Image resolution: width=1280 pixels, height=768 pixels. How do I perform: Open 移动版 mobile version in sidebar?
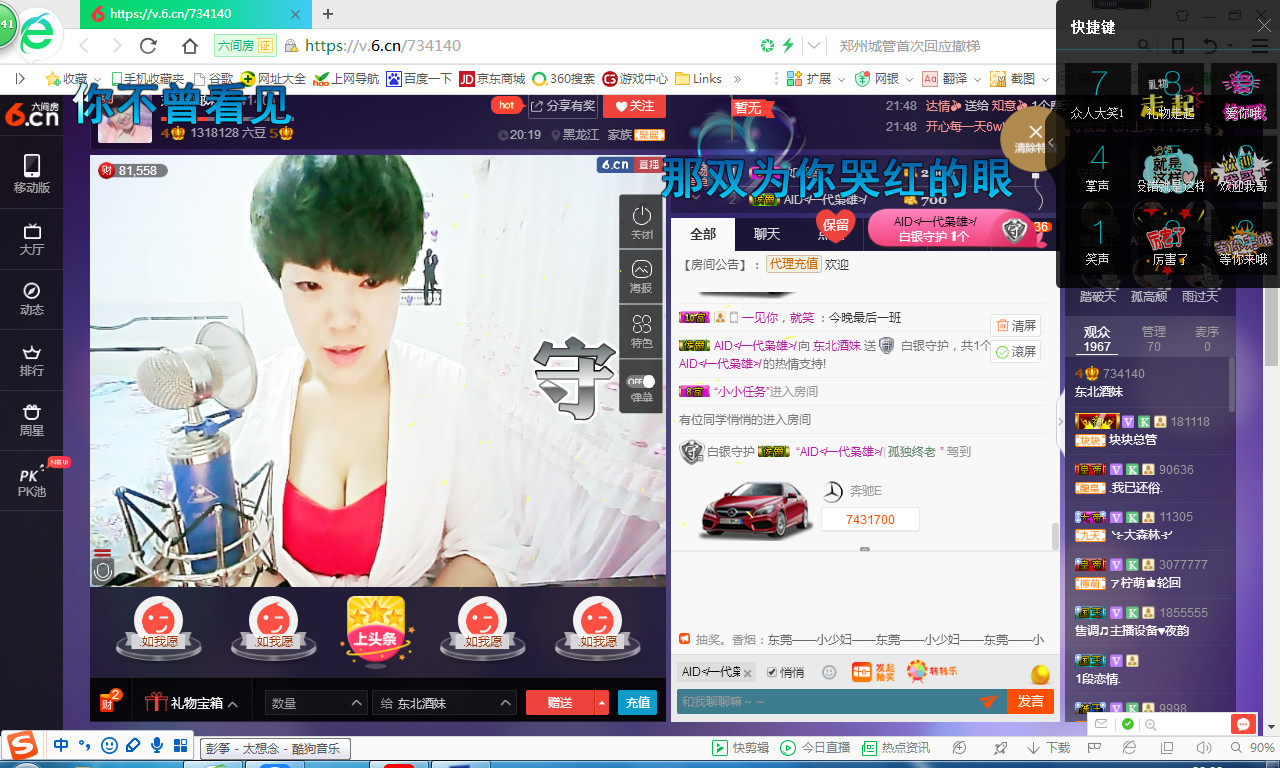click(31, 174)
